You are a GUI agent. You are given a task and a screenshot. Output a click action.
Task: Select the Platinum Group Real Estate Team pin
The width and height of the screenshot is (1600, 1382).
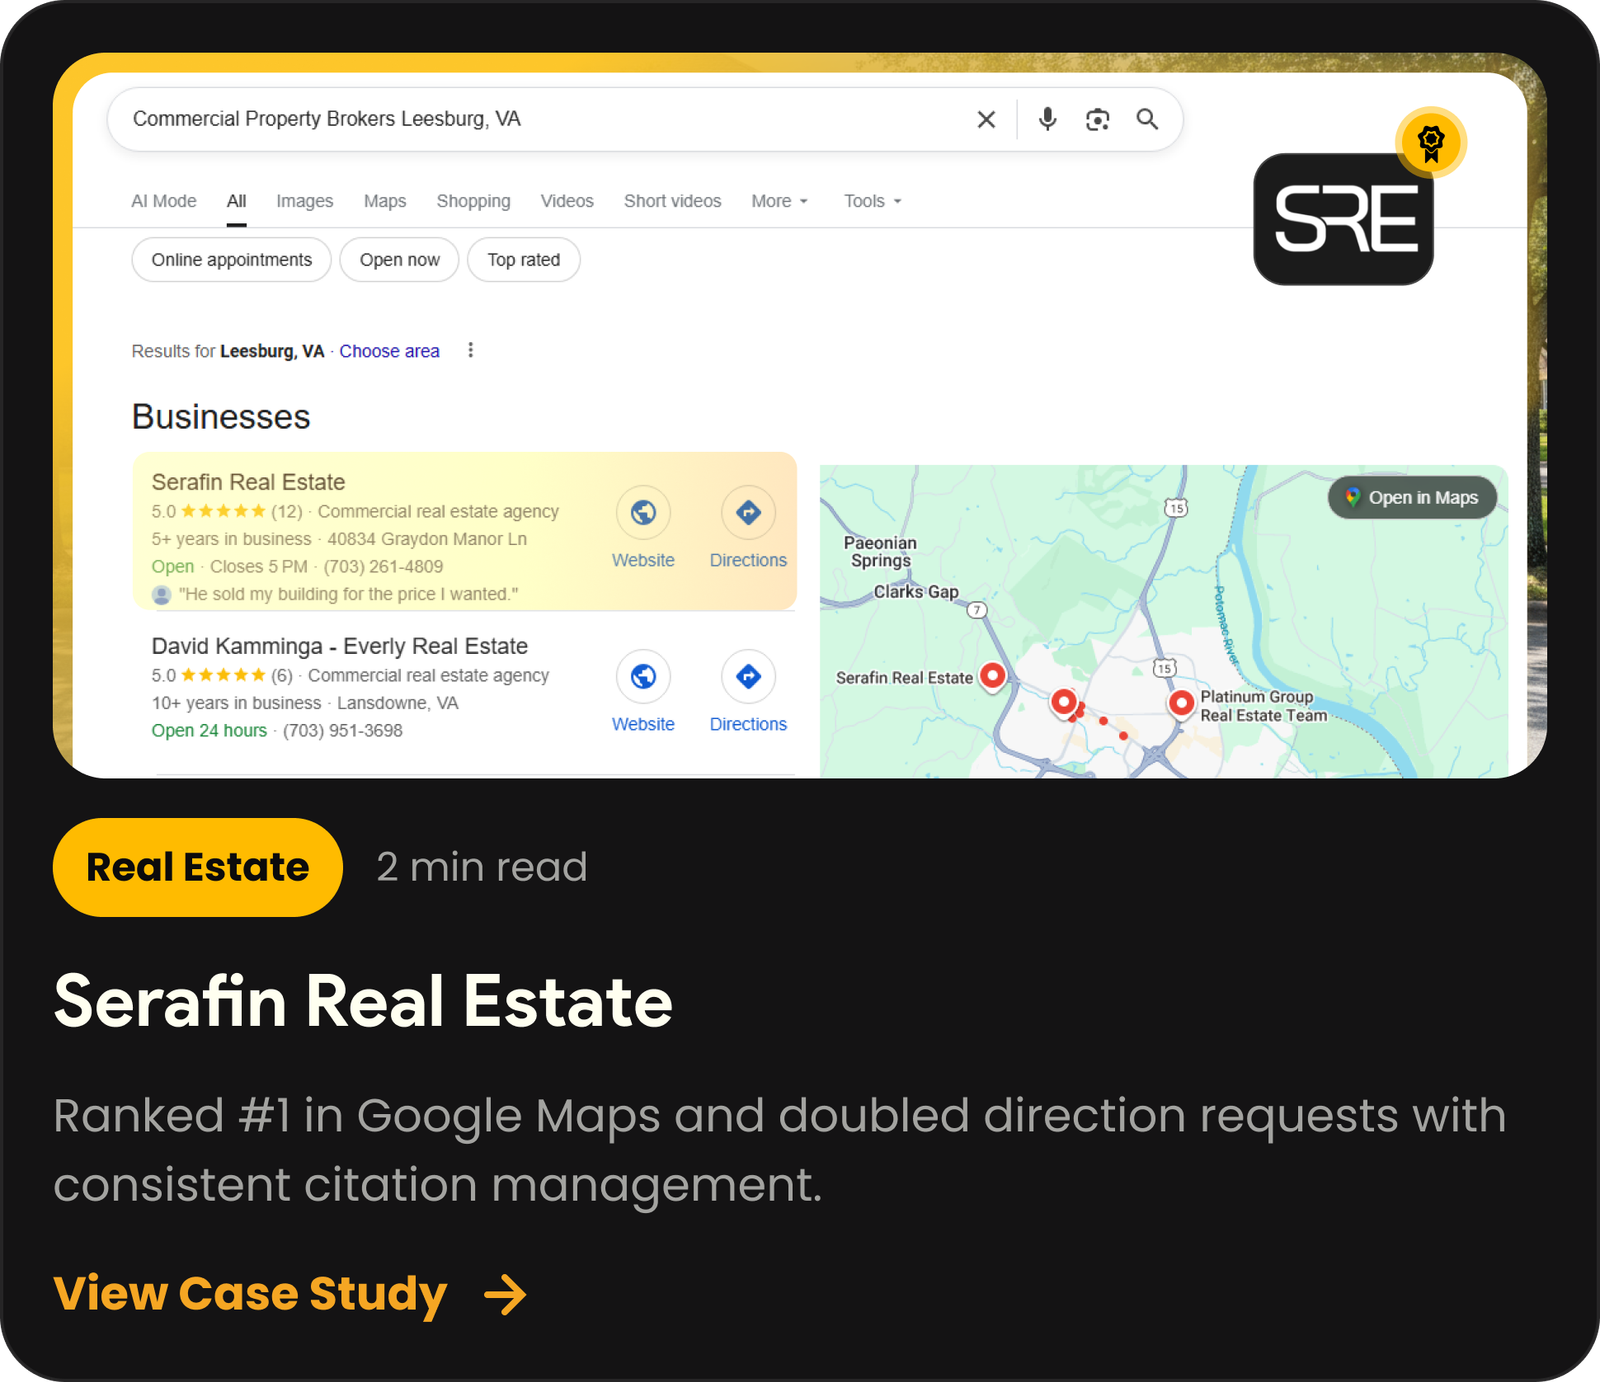click(x=1181, y=704)
